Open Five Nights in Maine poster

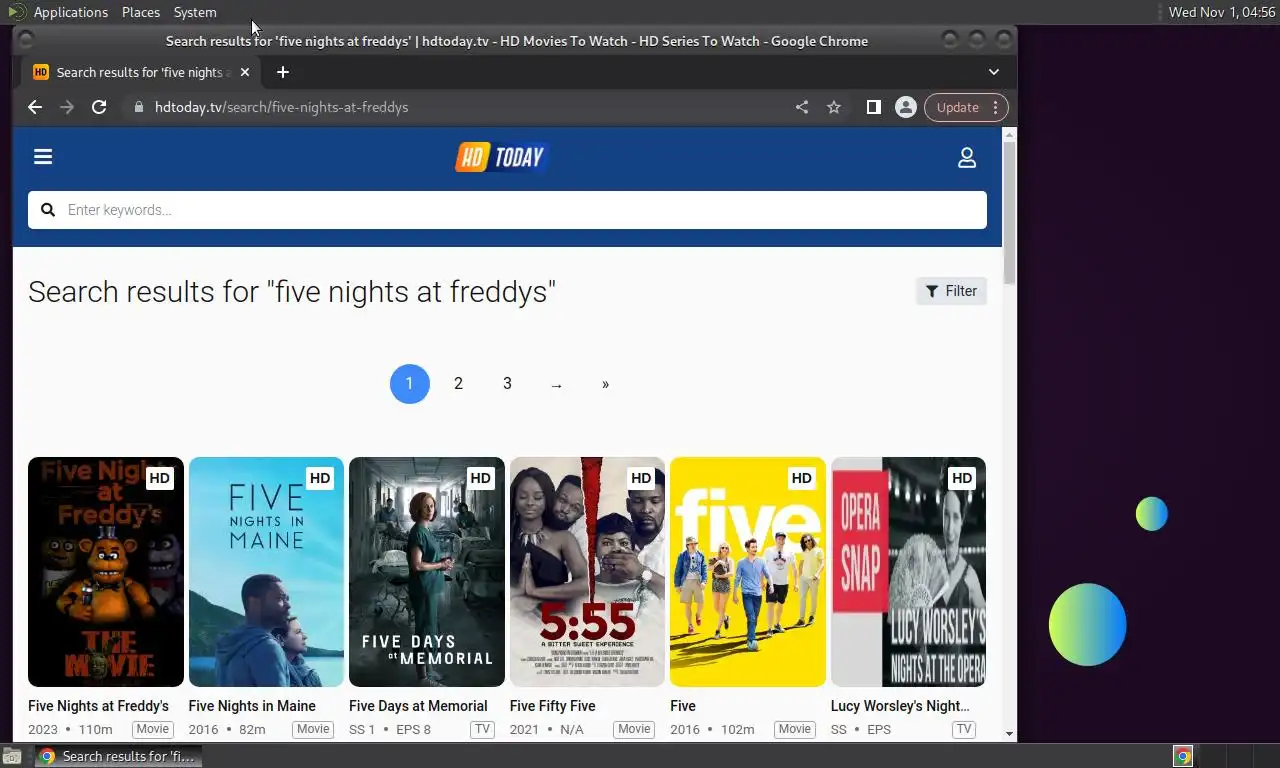coord(266,572)
